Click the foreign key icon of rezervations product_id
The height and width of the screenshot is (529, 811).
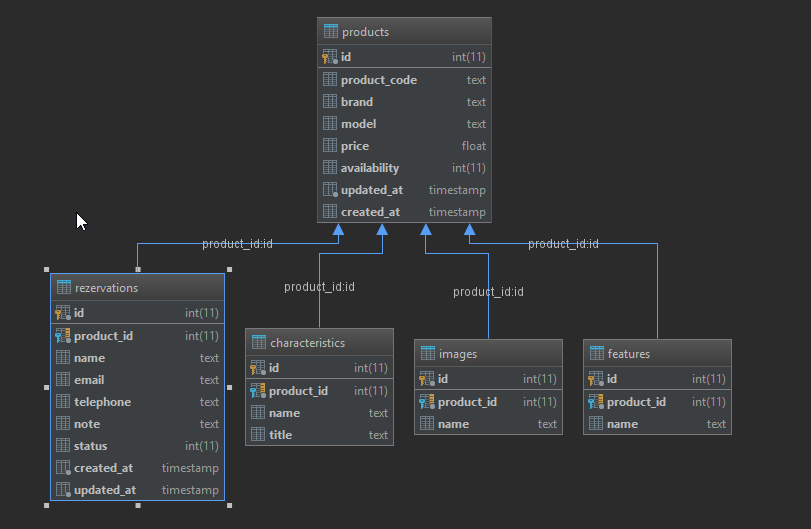pos(63,336)
